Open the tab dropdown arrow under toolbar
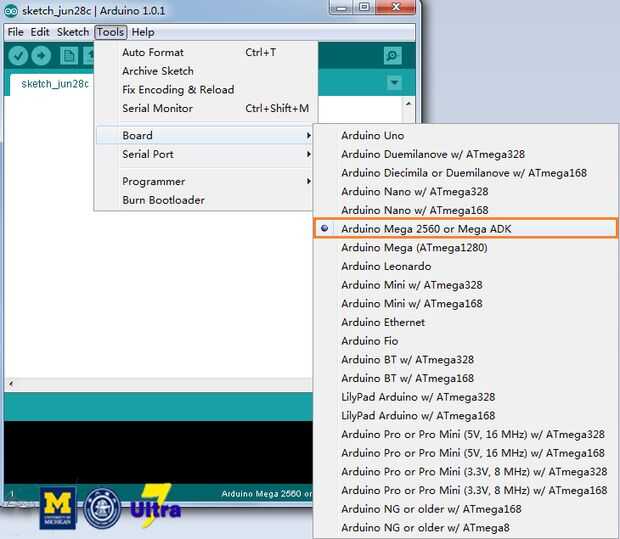 pos(394,83)
